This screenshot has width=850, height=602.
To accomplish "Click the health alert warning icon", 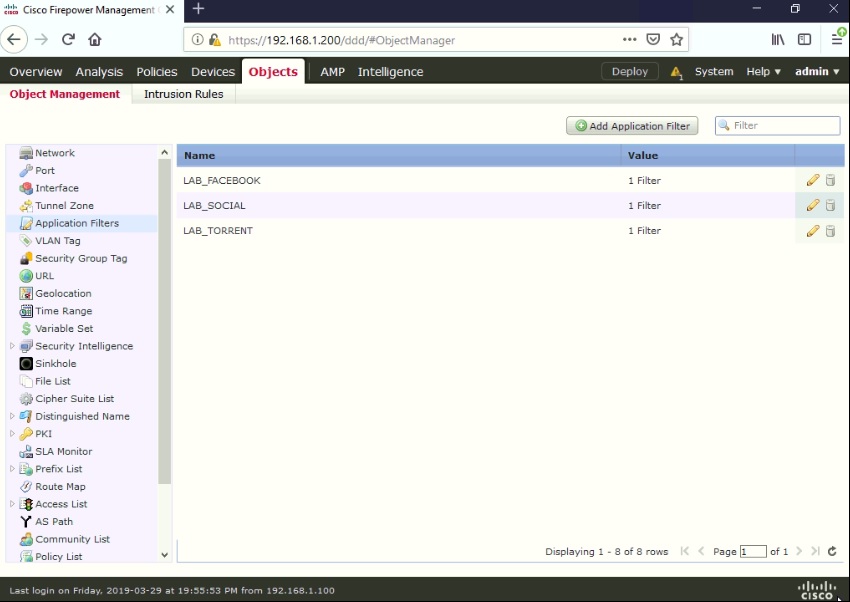I will pos(676,72).
